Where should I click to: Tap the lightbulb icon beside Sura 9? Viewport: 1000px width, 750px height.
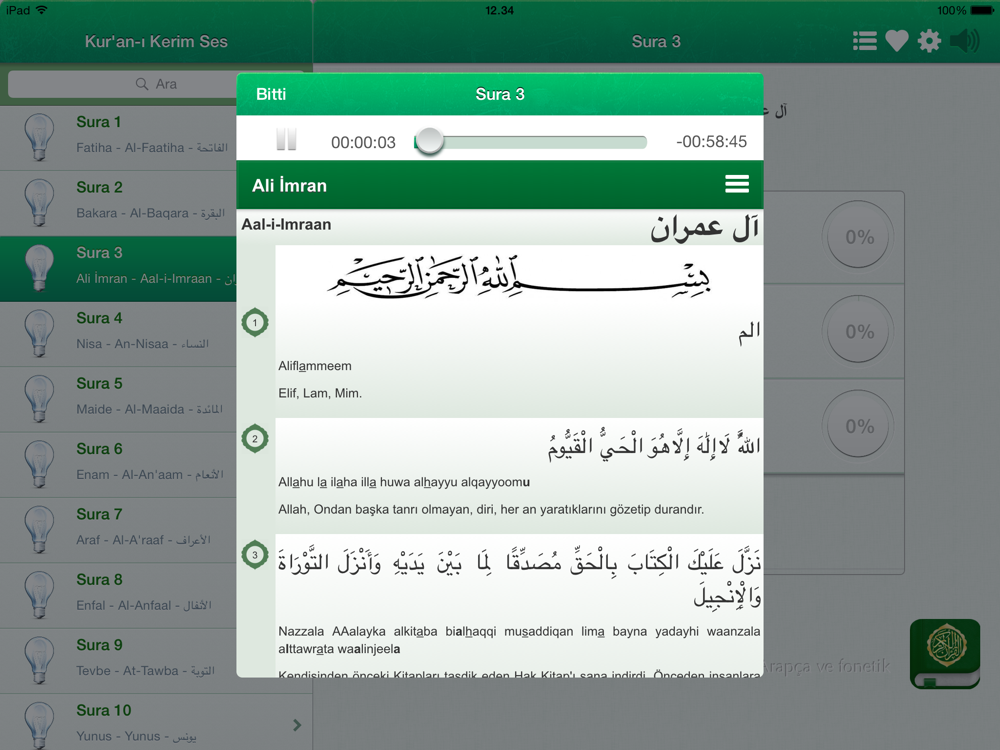tap(39, 661)
